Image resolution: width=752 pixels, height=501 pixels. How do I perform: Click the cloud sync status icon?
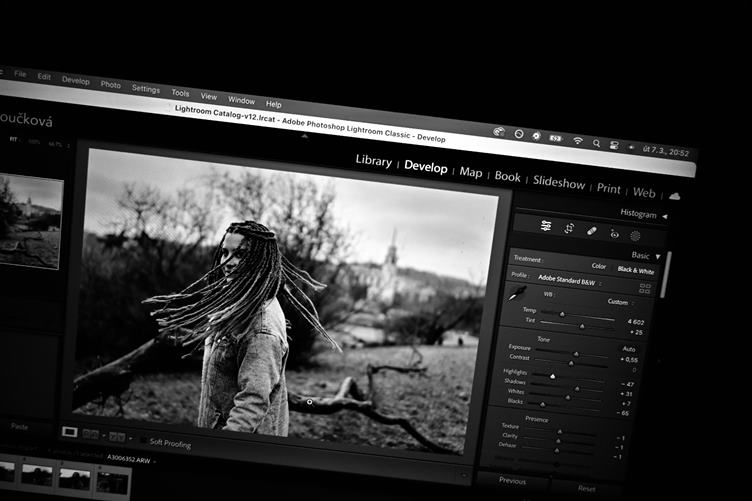(674, 196)
